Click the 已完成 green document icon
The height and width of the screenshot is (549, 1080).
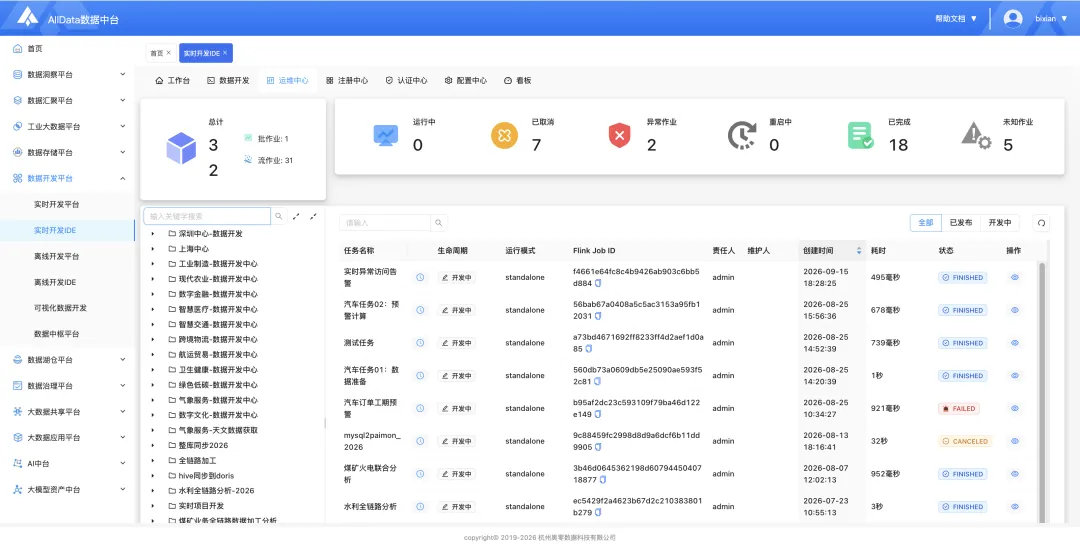860,135
